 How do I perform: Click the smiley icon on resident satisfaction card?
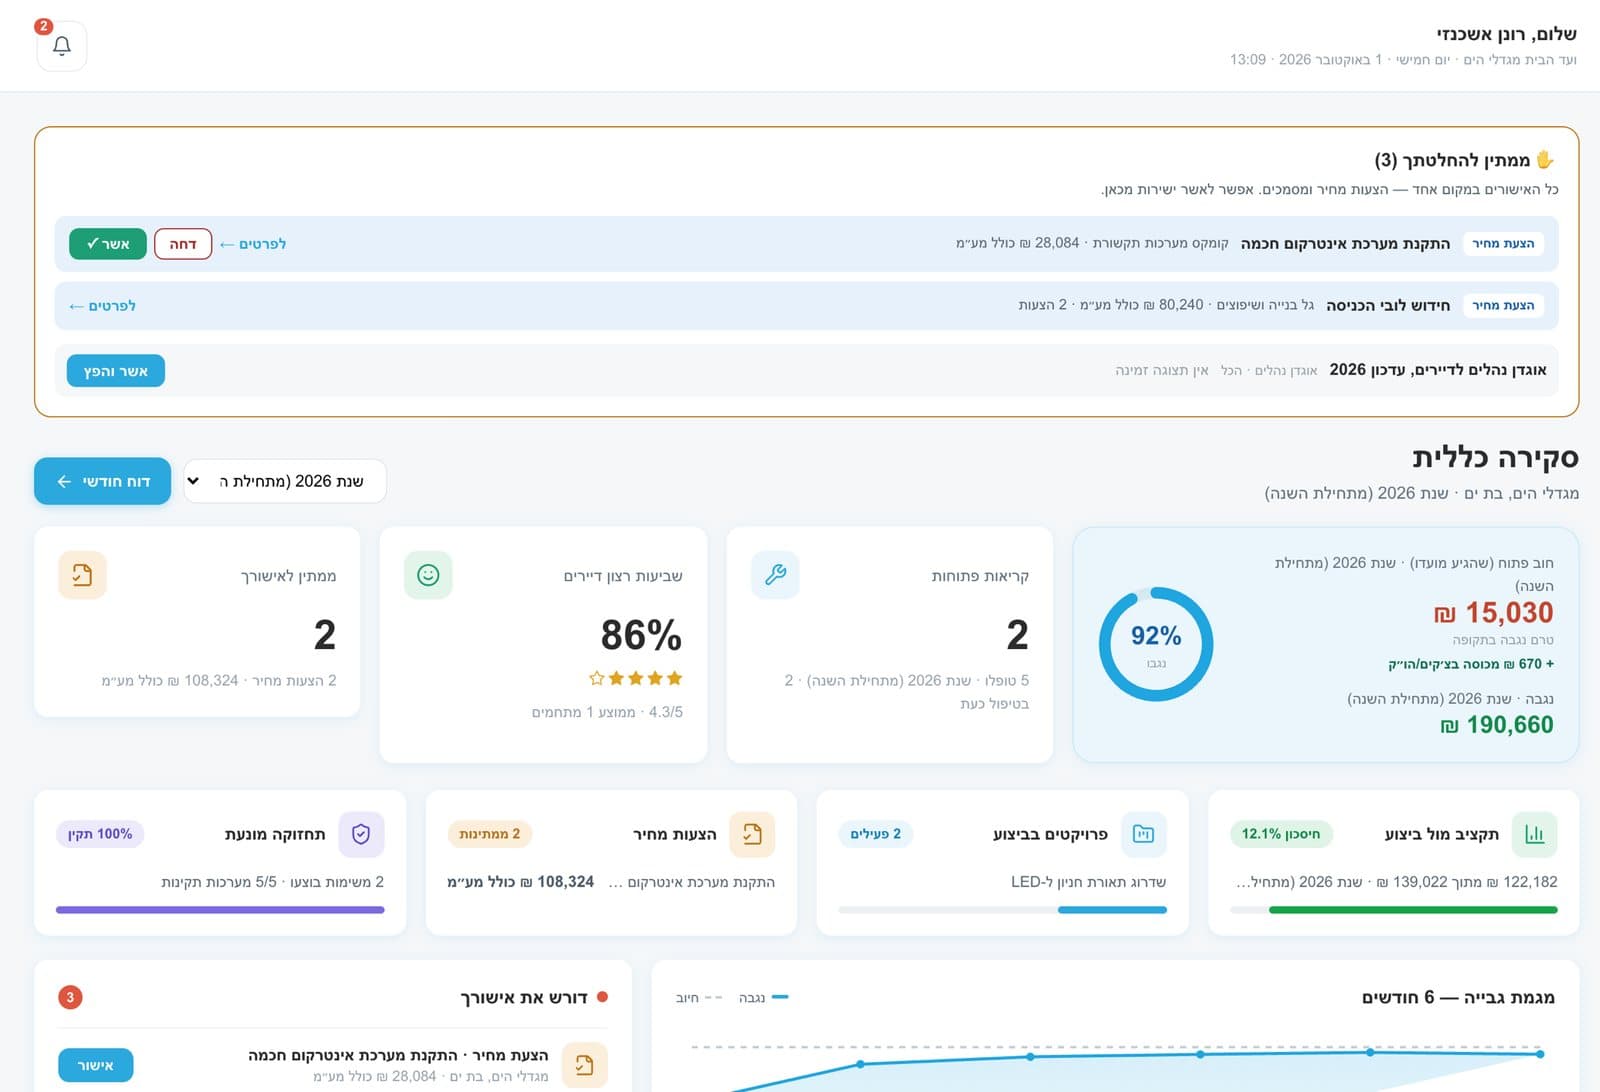(x=428, y=575)
